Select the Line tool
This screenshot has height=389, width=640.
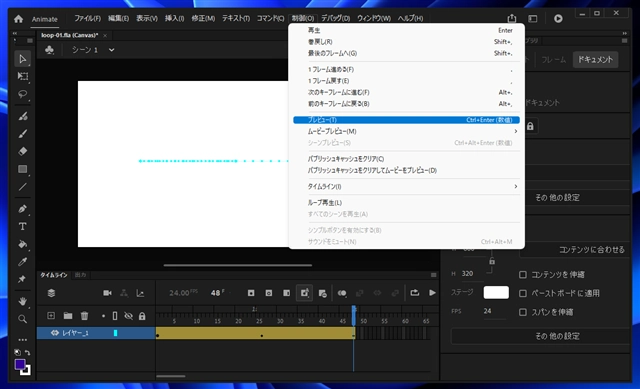tap(23, 187)
